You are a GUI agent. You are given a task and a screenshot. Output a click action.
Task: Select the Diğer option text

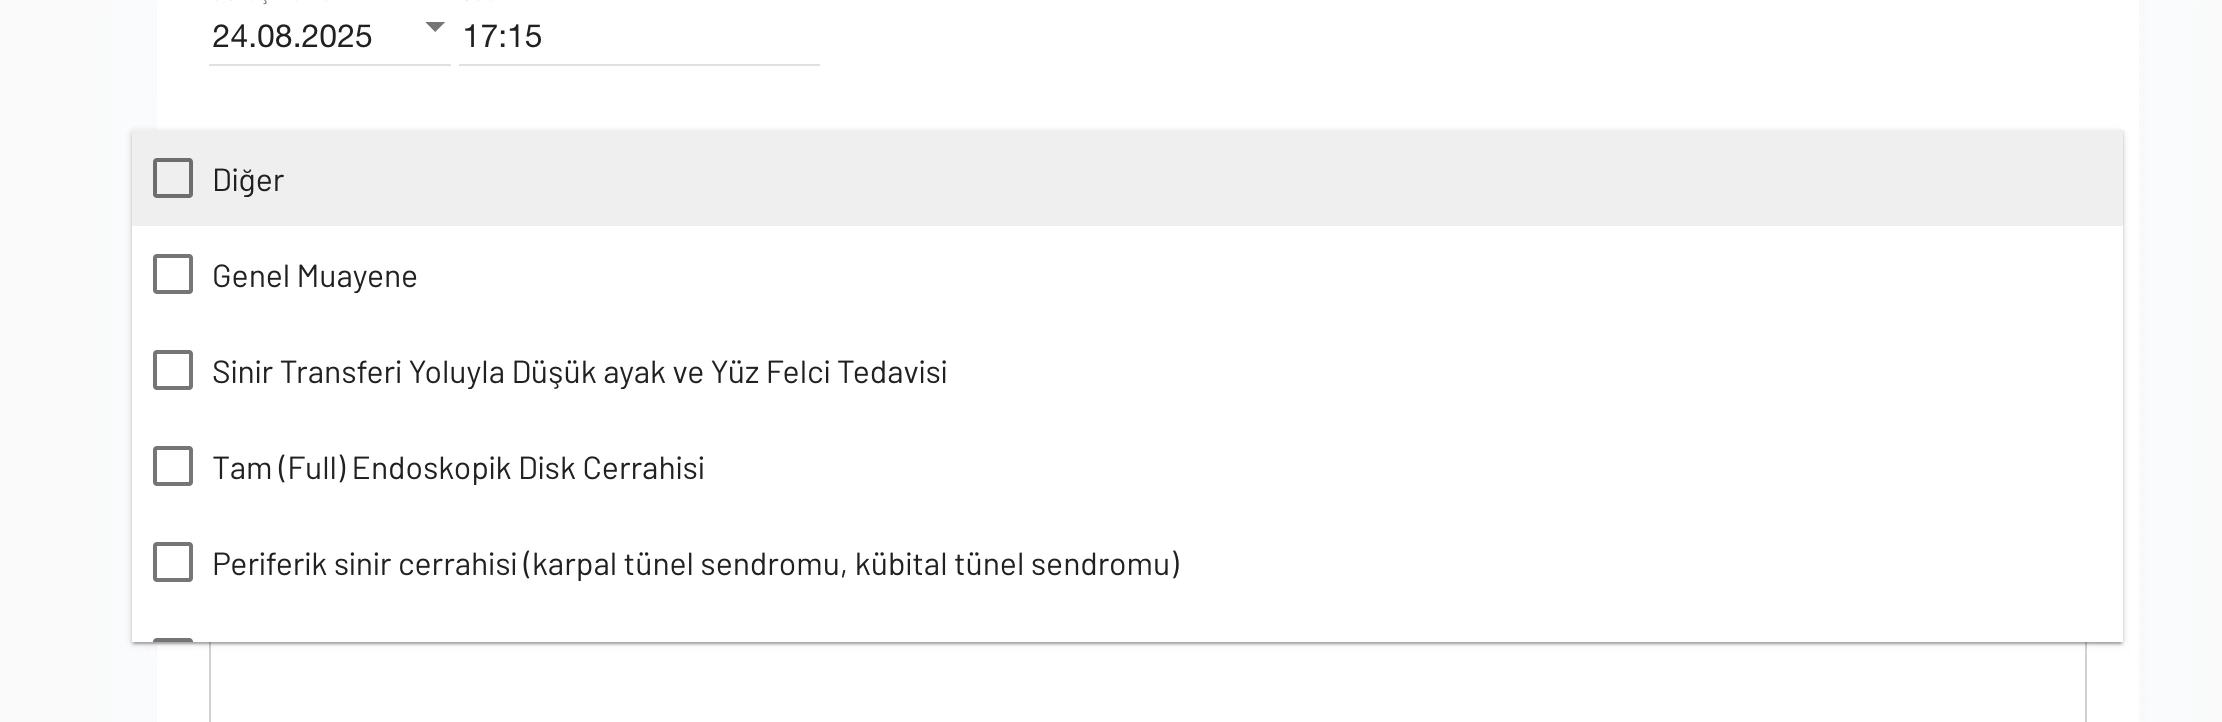pos(248,181)
